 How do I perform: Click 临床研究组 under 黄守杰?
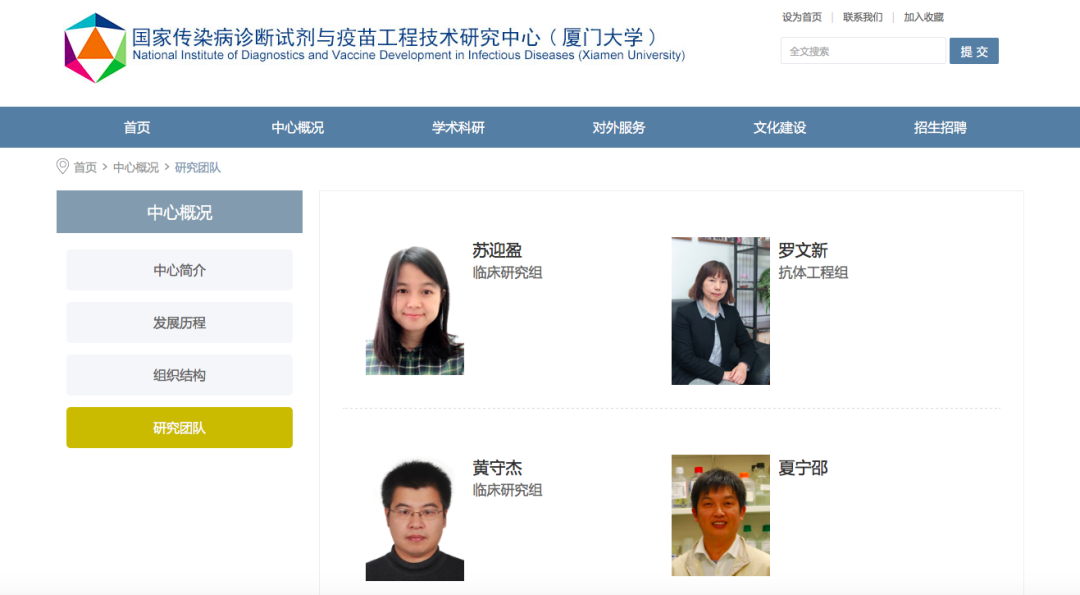508,490
